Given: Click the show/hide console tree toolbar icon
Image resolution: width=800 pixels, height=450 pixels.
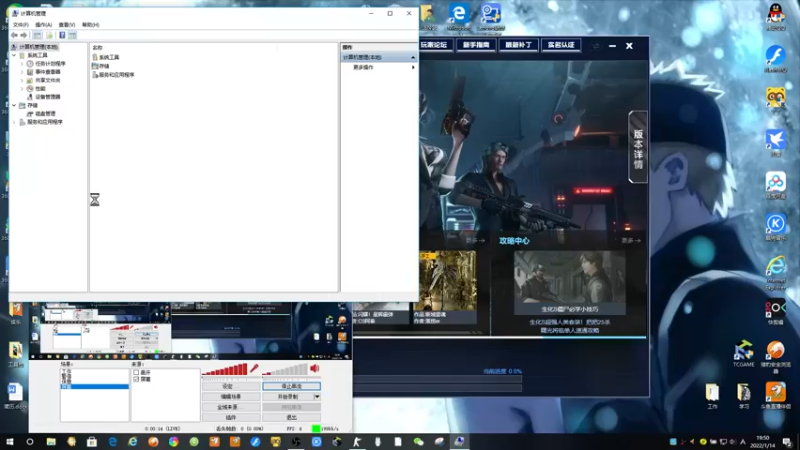Looking at the screenshot, I should coord(37,35).
